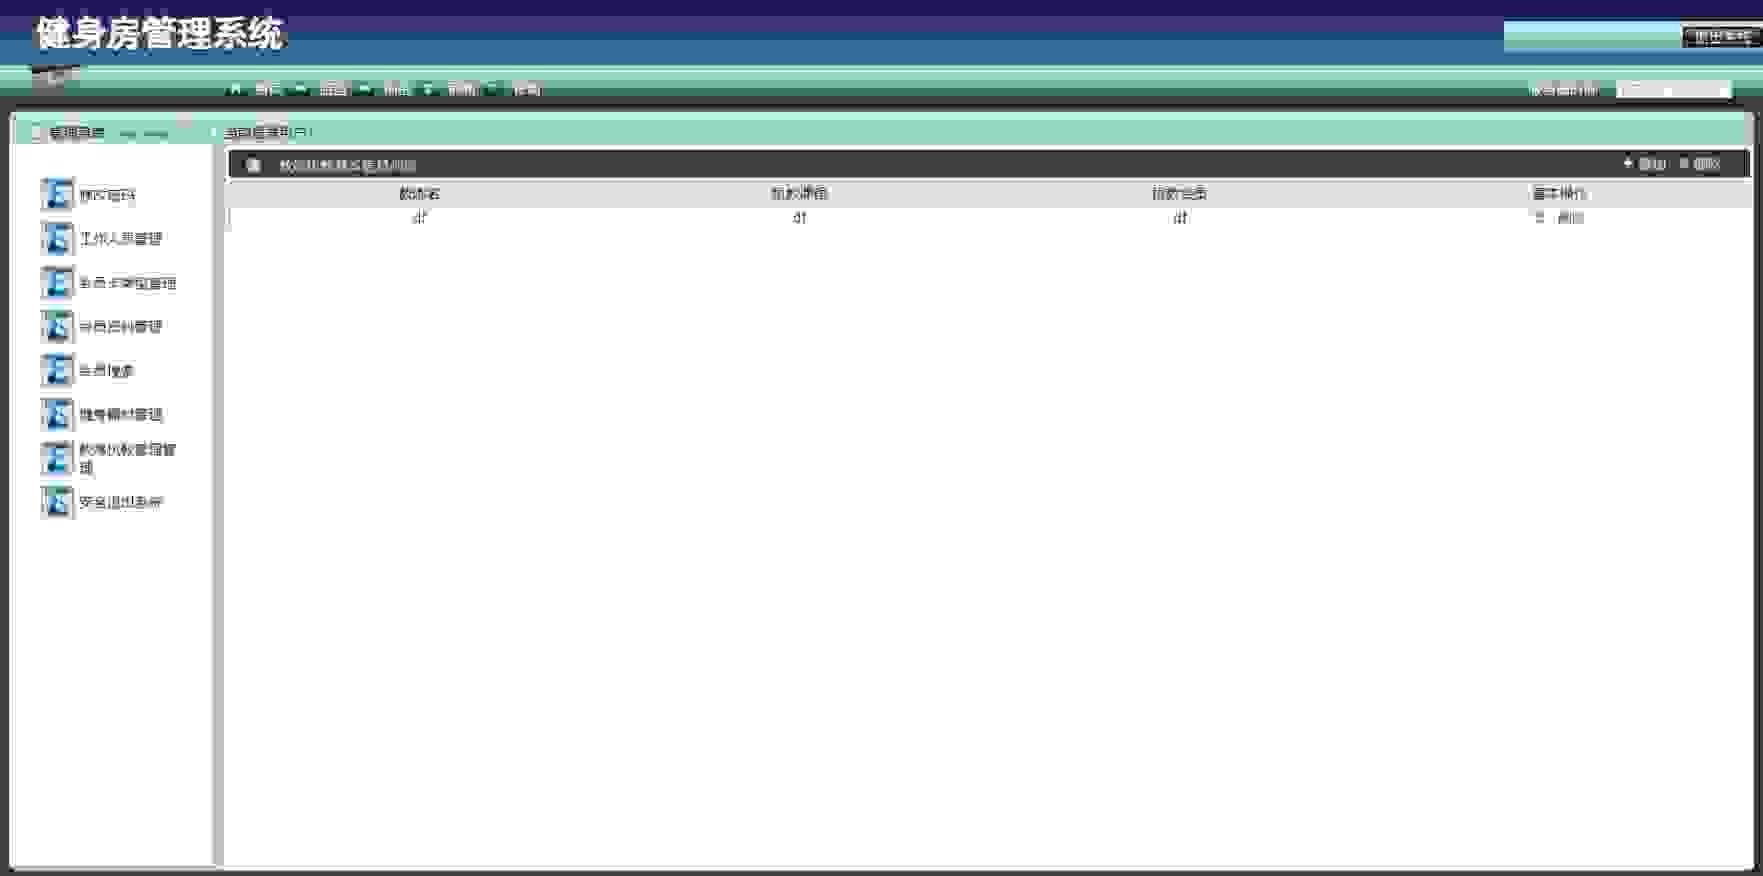Click the 退出系统 button in the header
This screenshot has width=1763, height=876.
1721,37
